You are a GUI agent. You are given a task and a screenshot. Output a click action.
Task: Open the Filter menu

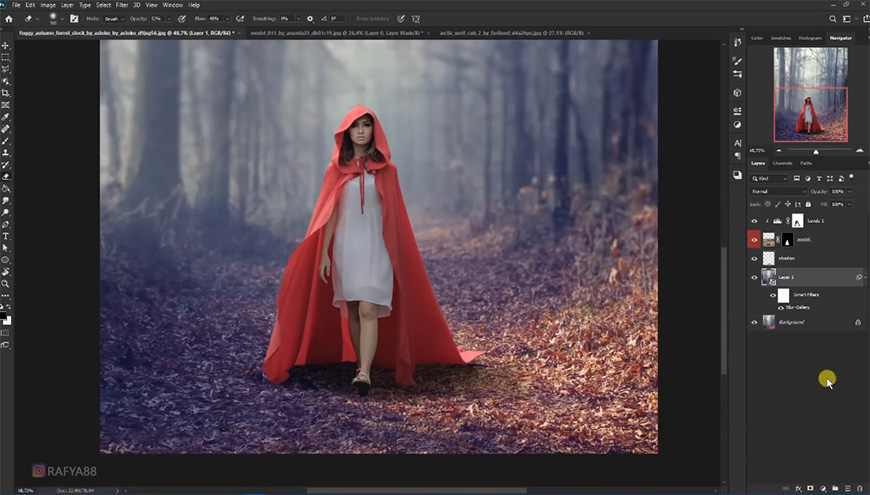pos(122,5)
